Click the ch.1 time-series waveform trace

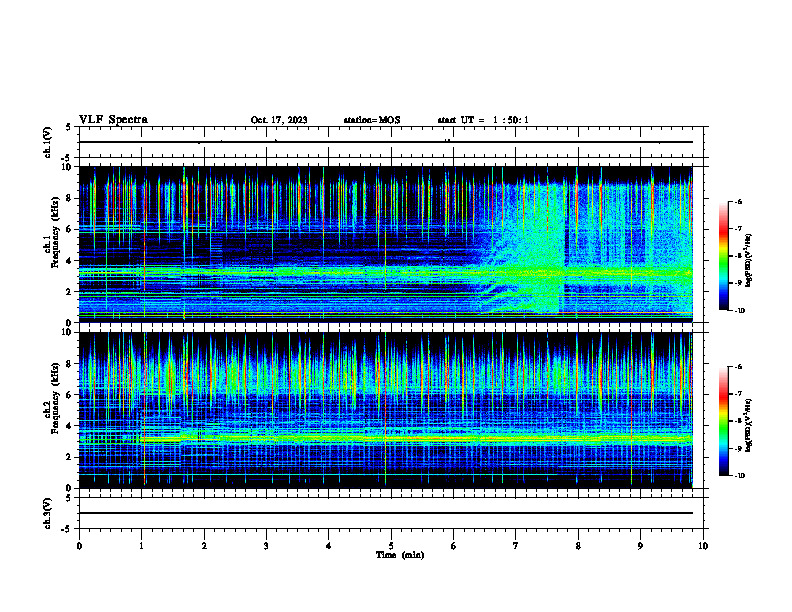coord(386,142)
